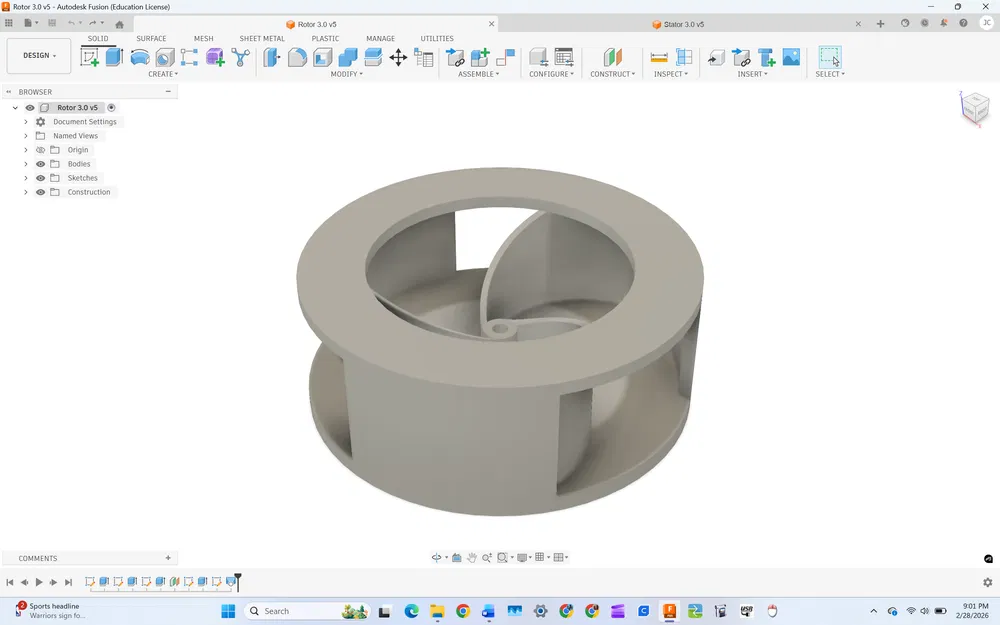Switch to the SURFACE tab
The height and width of the screenshot is (625, 1000).
pos(151,38)
